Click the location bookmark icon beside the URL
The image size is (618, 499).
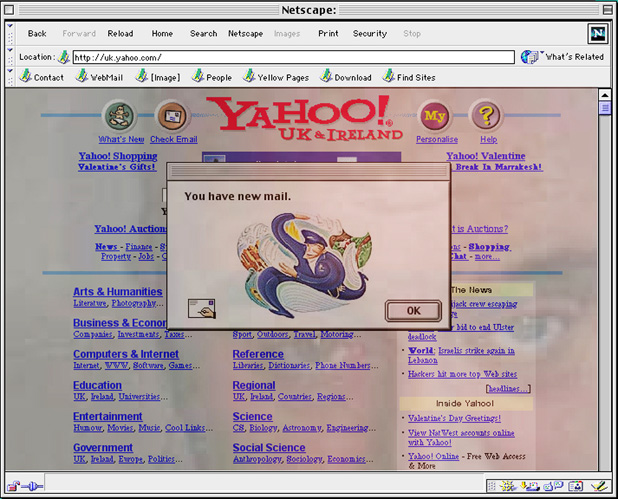coord(64,57)
